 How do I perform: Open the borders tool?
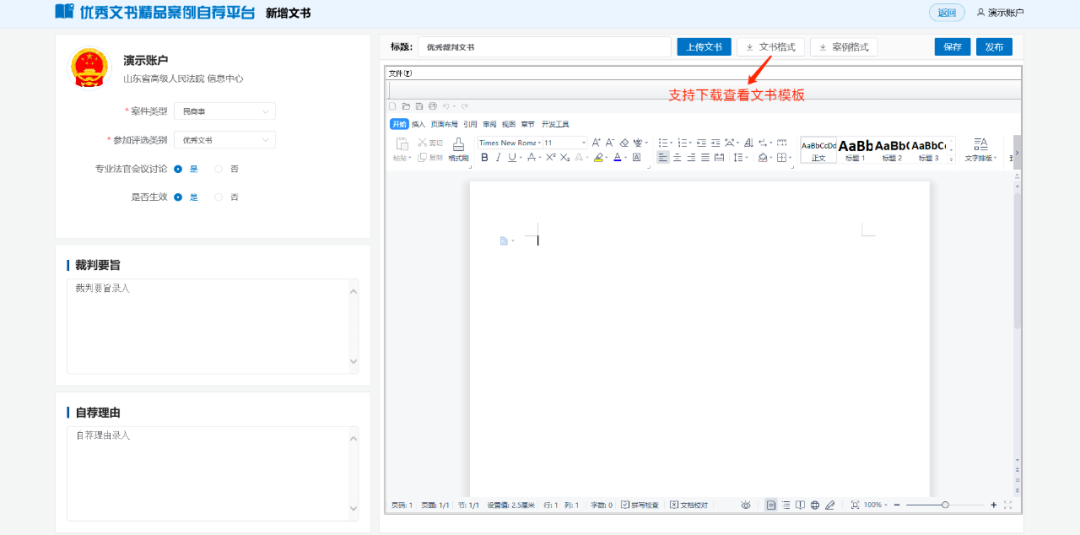coord(781,157)
